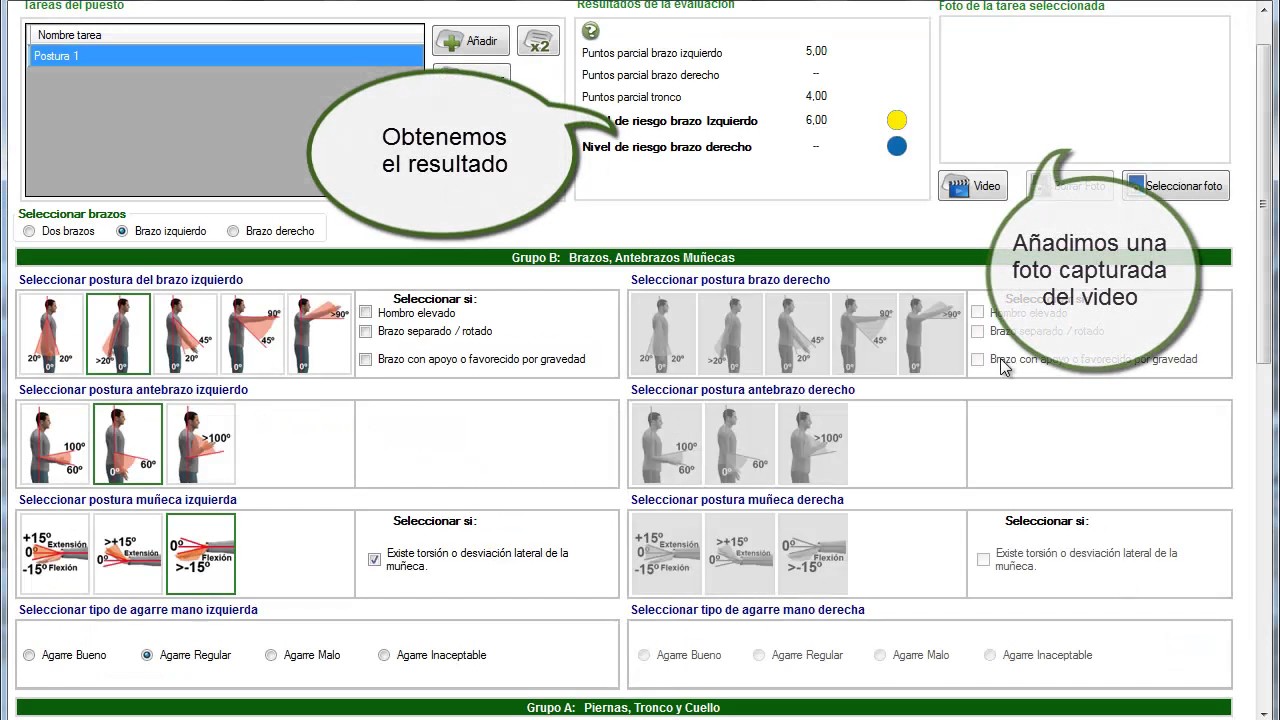Select the Postura 1 task row

point(226,56)
